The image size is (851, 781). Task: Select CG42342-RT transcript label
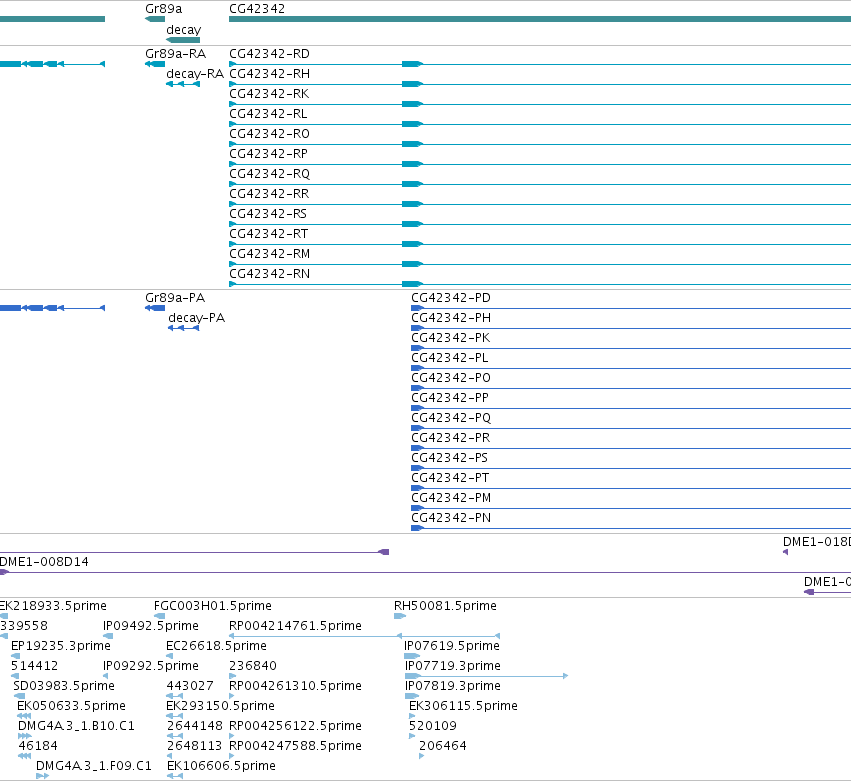(268, 234)
